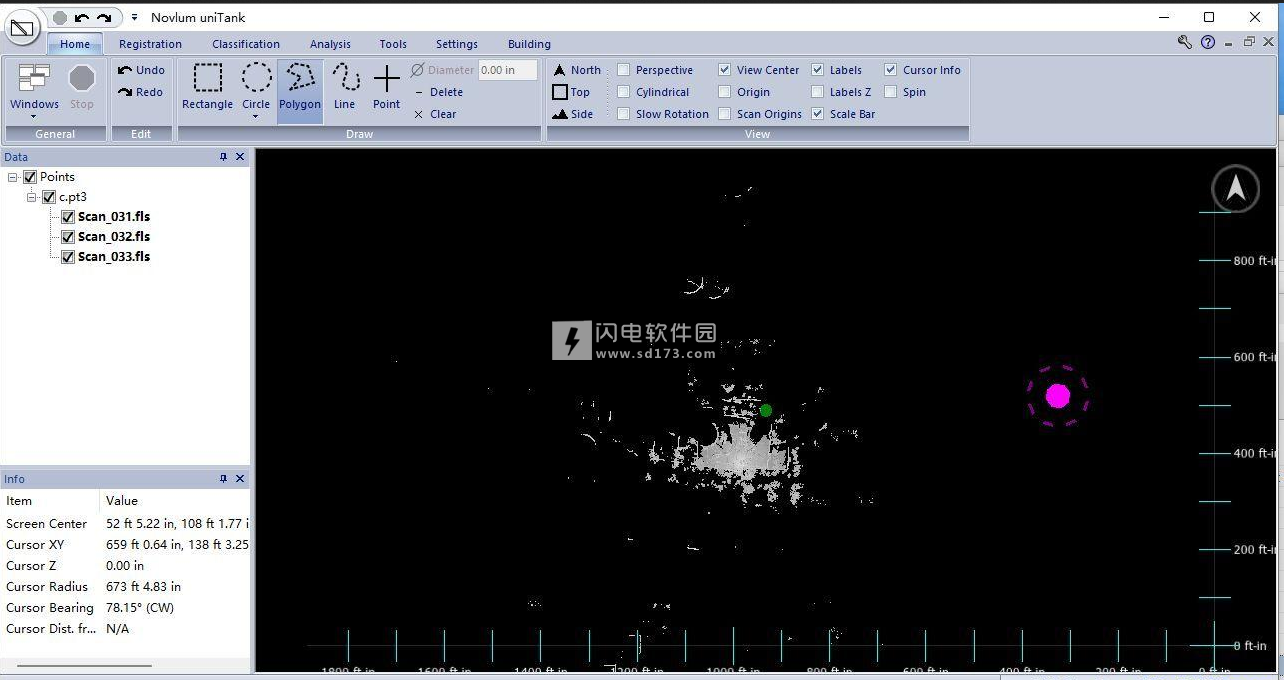The height and width of the screenshot is (680, 1284).
Task: Close the Data panel
Action: [x=240, y=157]
